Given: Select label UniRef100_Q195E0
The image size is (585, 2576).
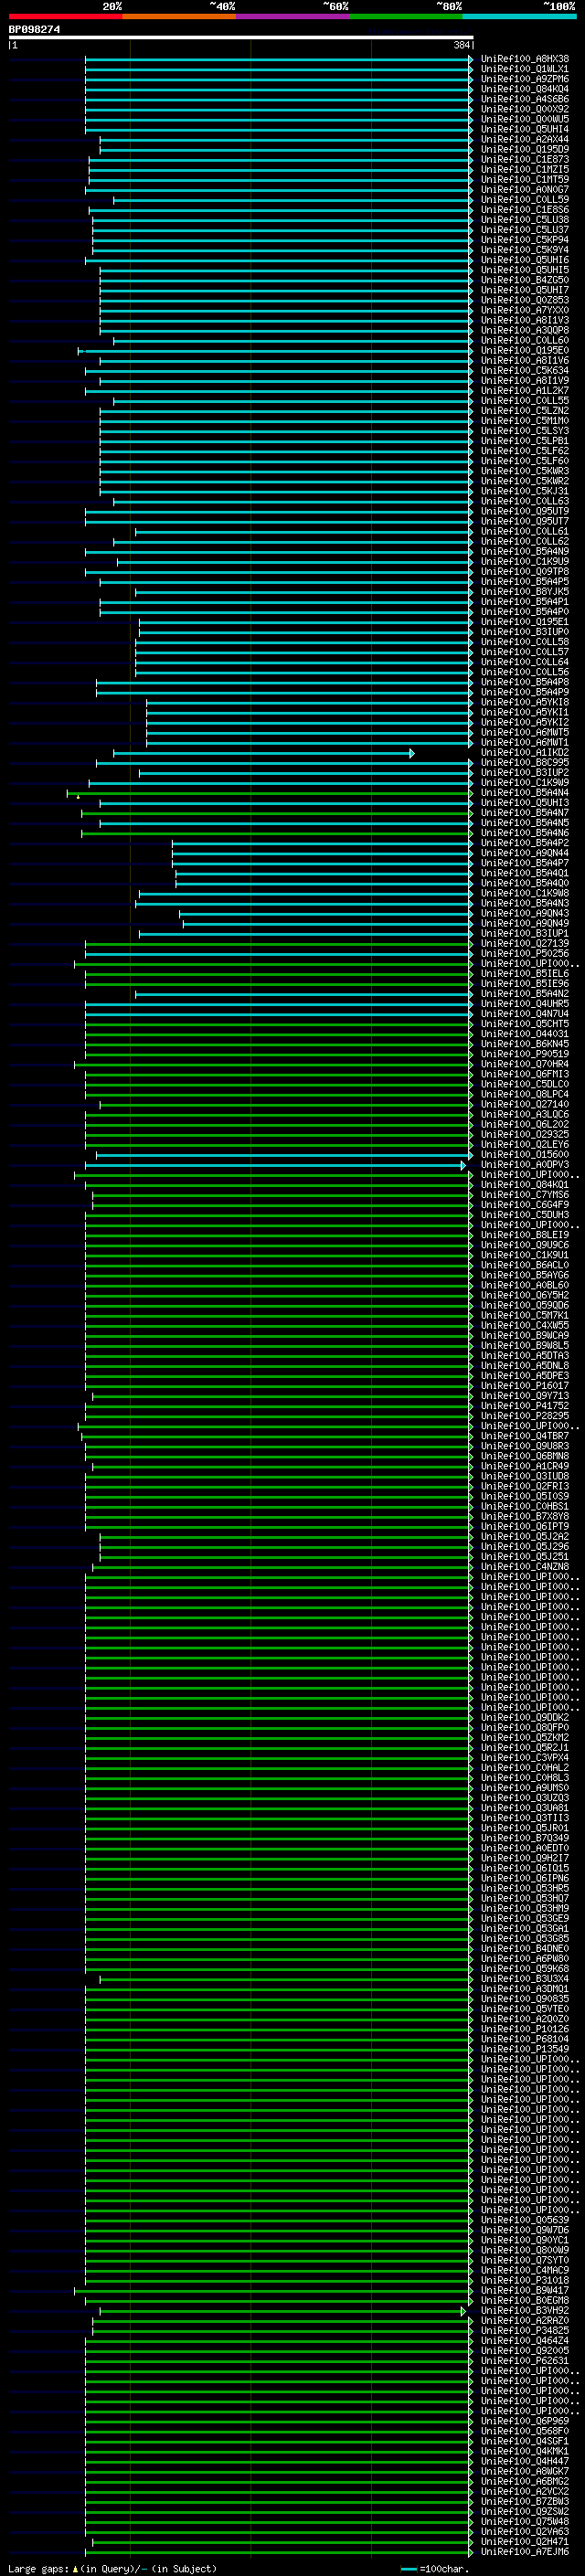Looking at the screenshot, I should point(524,350).
